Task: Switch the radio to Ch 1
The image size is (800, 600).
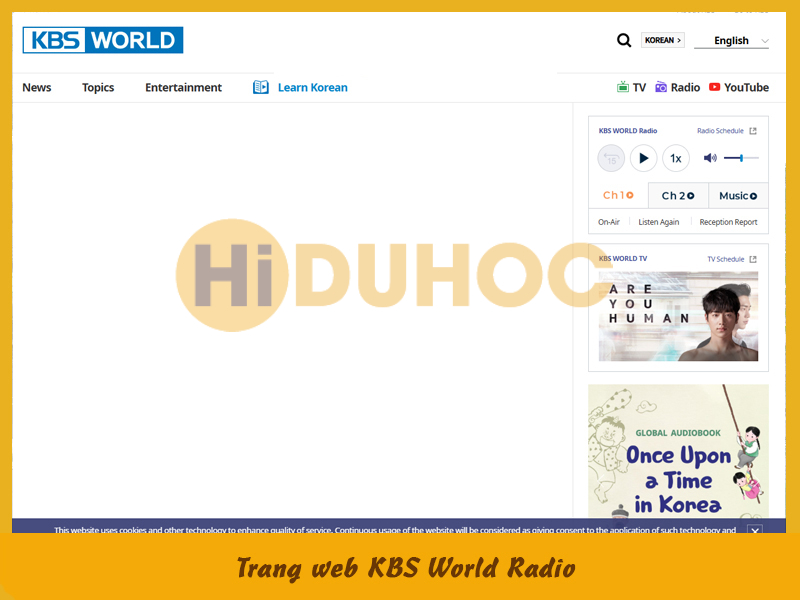Action: click(617, 195)
